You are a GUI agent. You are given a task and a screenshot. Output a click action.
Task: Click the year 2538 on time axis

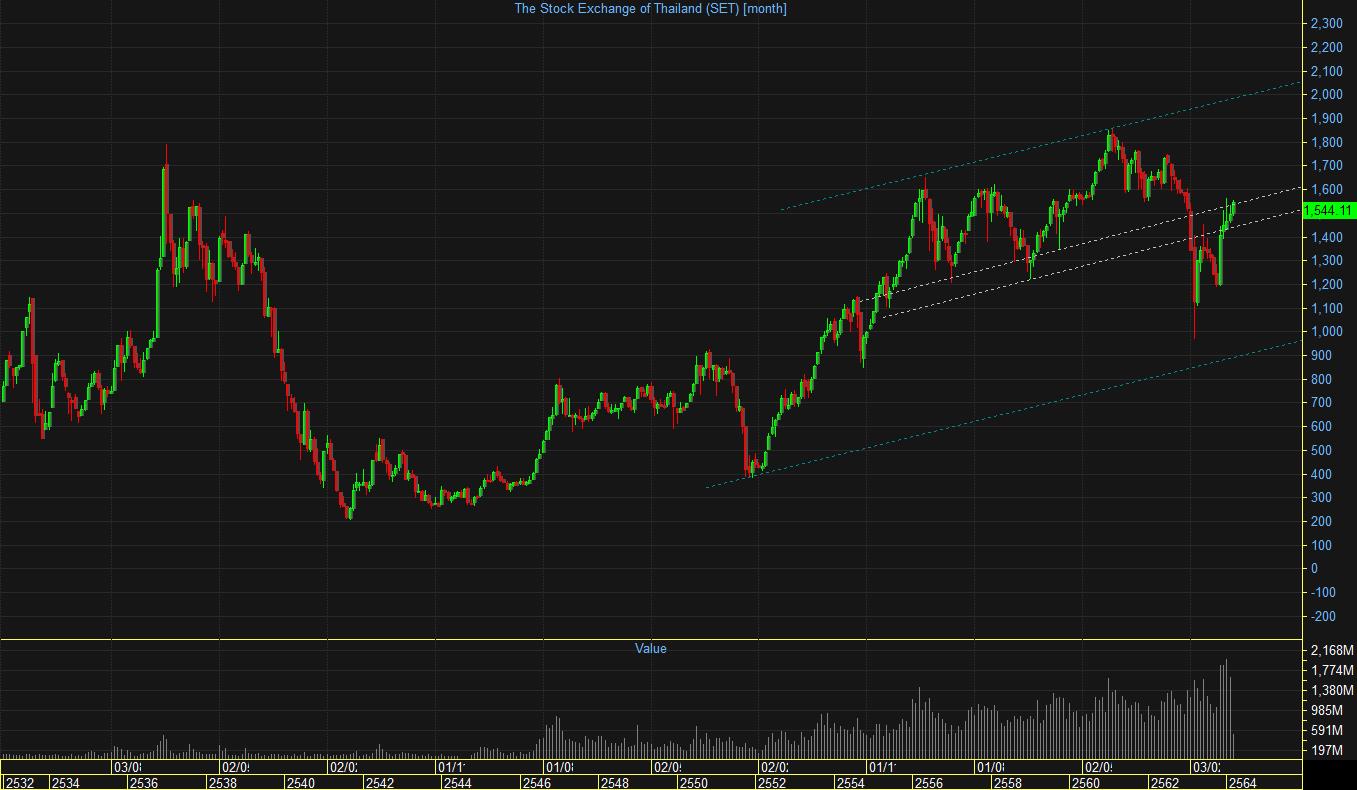tap(222, 783)
